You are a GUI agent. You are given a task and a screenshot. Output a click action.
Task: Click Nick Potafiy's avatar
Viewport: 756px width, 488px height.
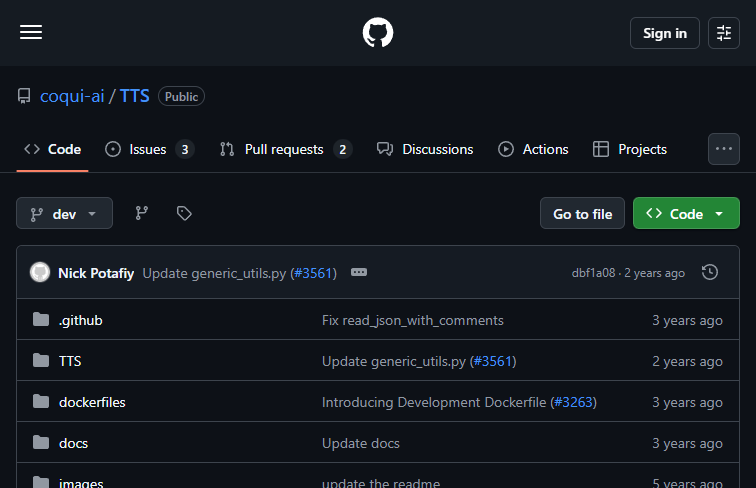[x=40, y=272]
